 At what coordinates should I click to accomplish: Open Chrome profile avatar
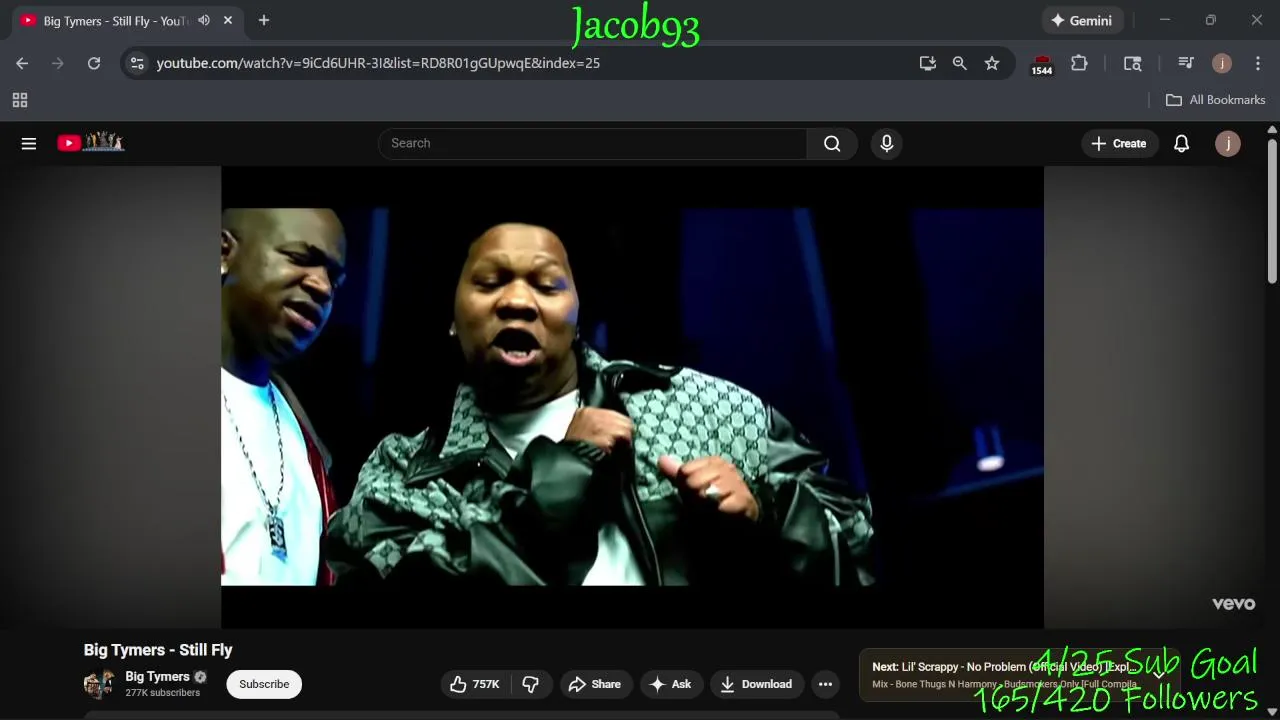point(1222,63)
